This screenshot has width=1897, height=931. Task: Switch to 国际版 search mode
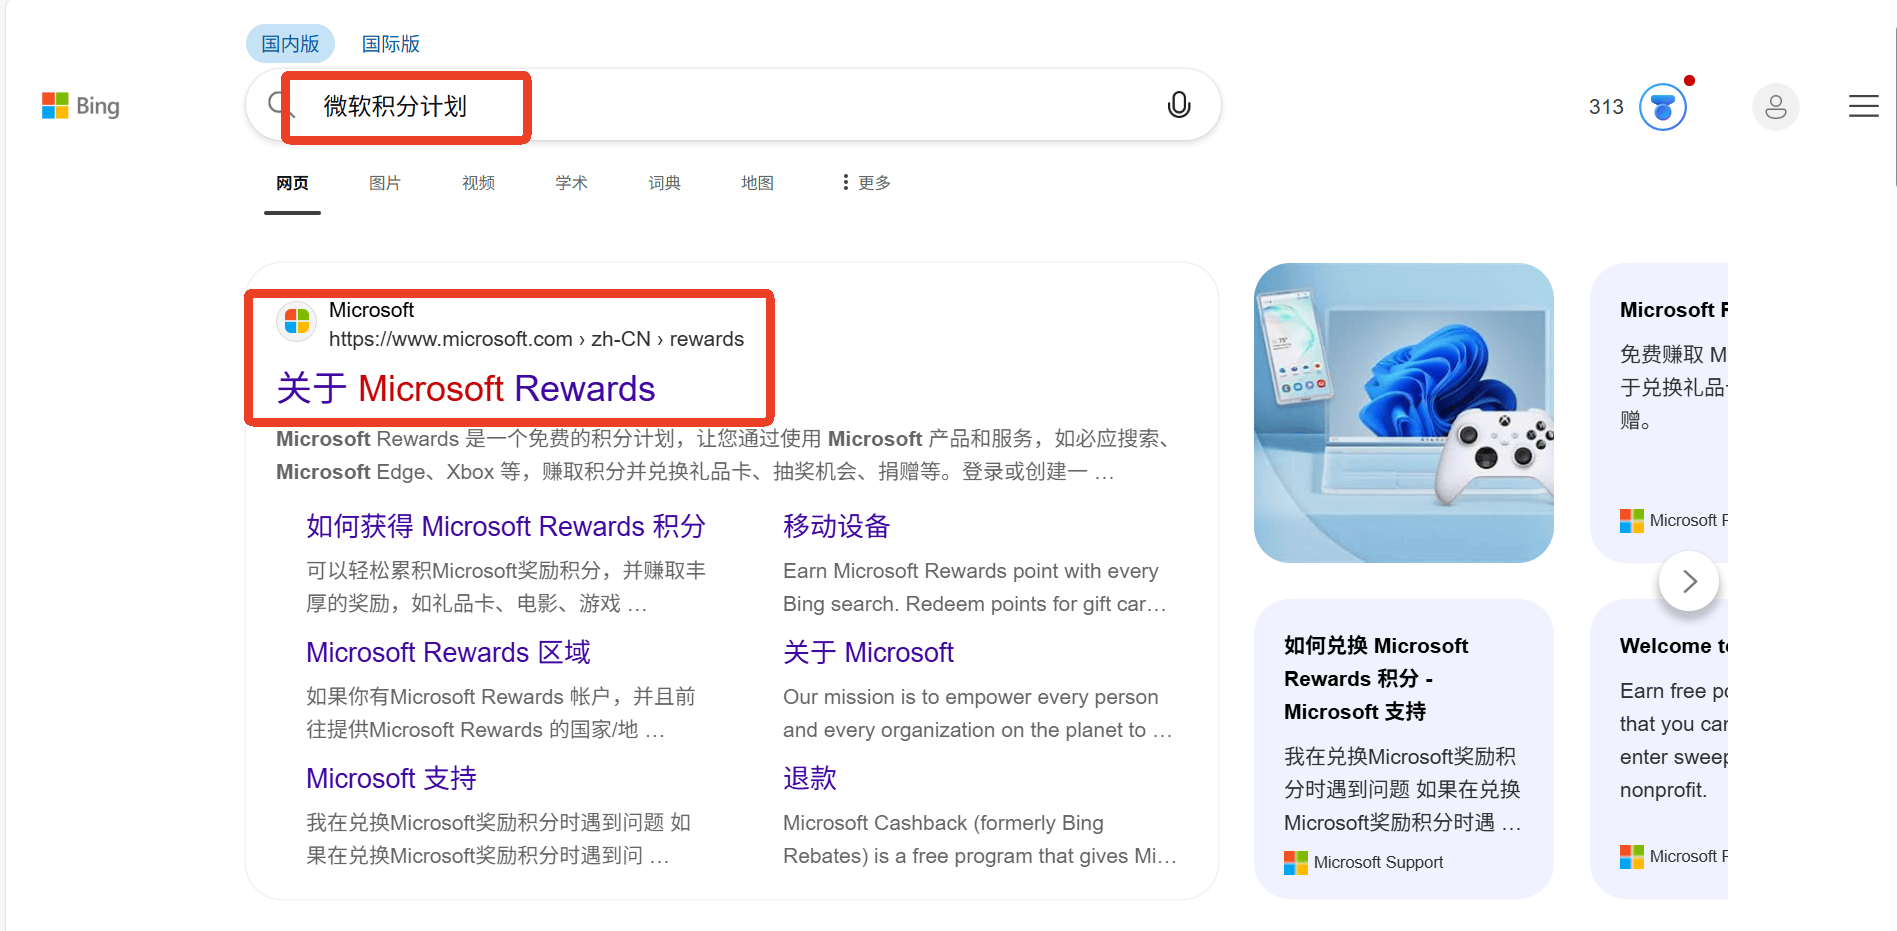point(390,44)
